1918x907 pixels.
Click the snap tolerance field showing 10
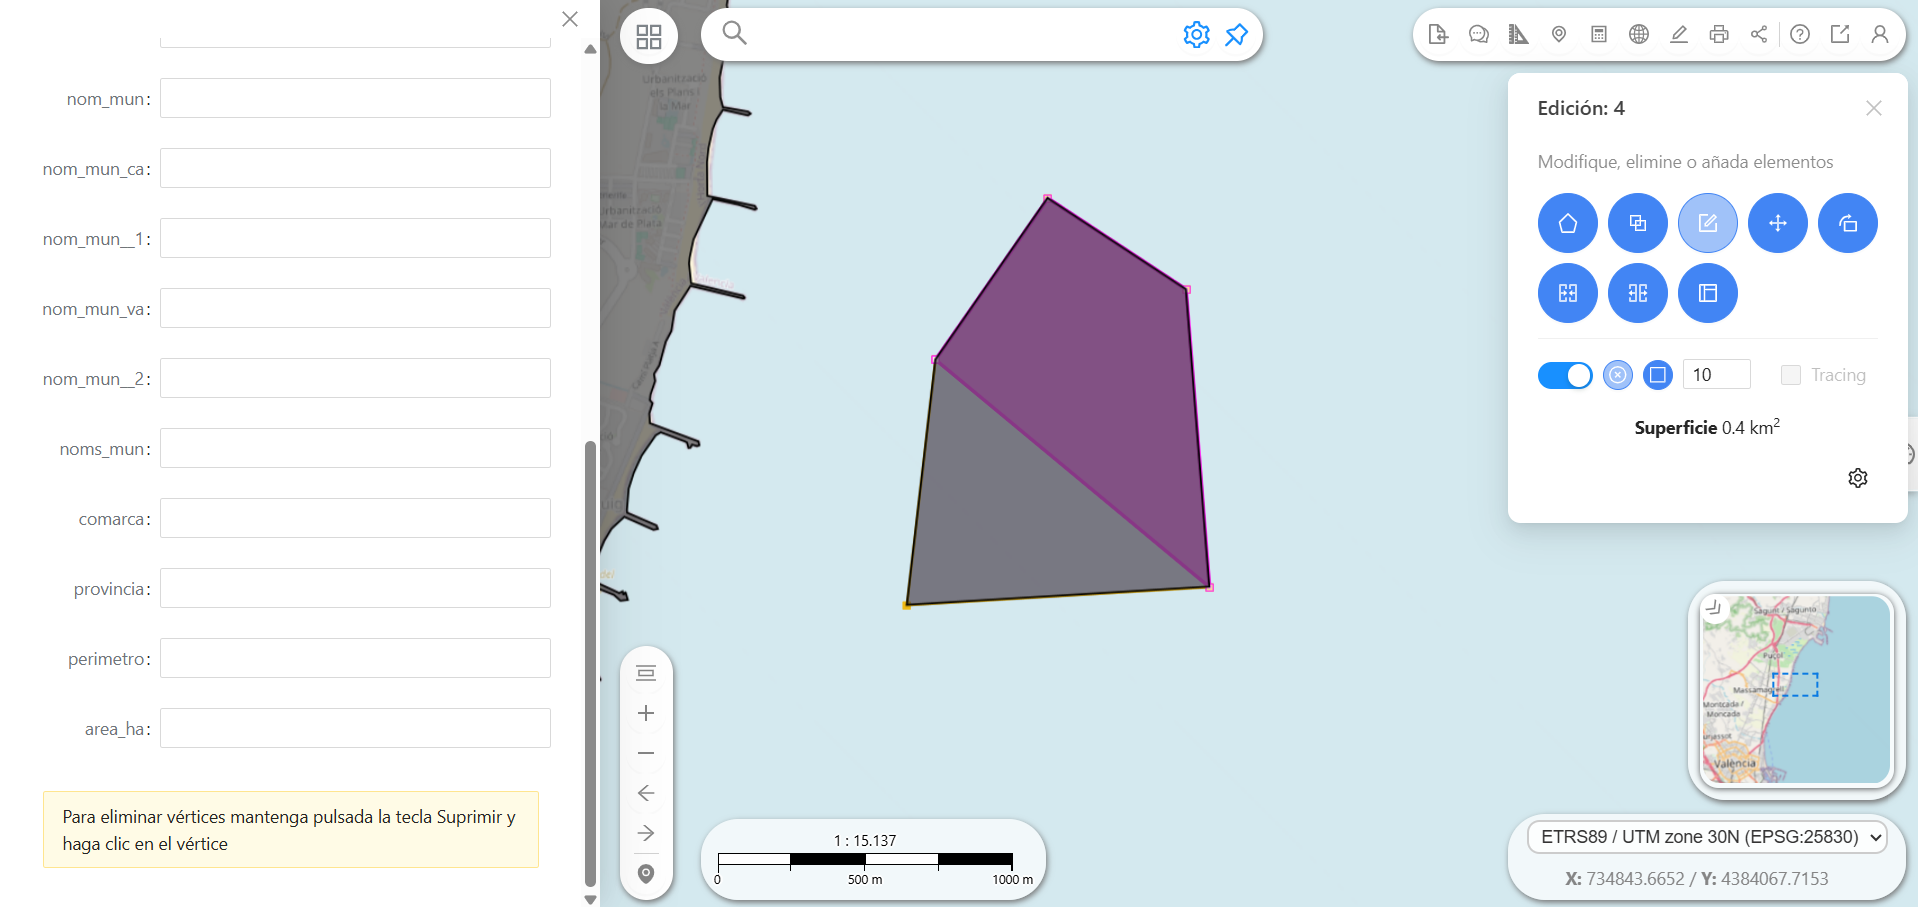point(1716,374)
